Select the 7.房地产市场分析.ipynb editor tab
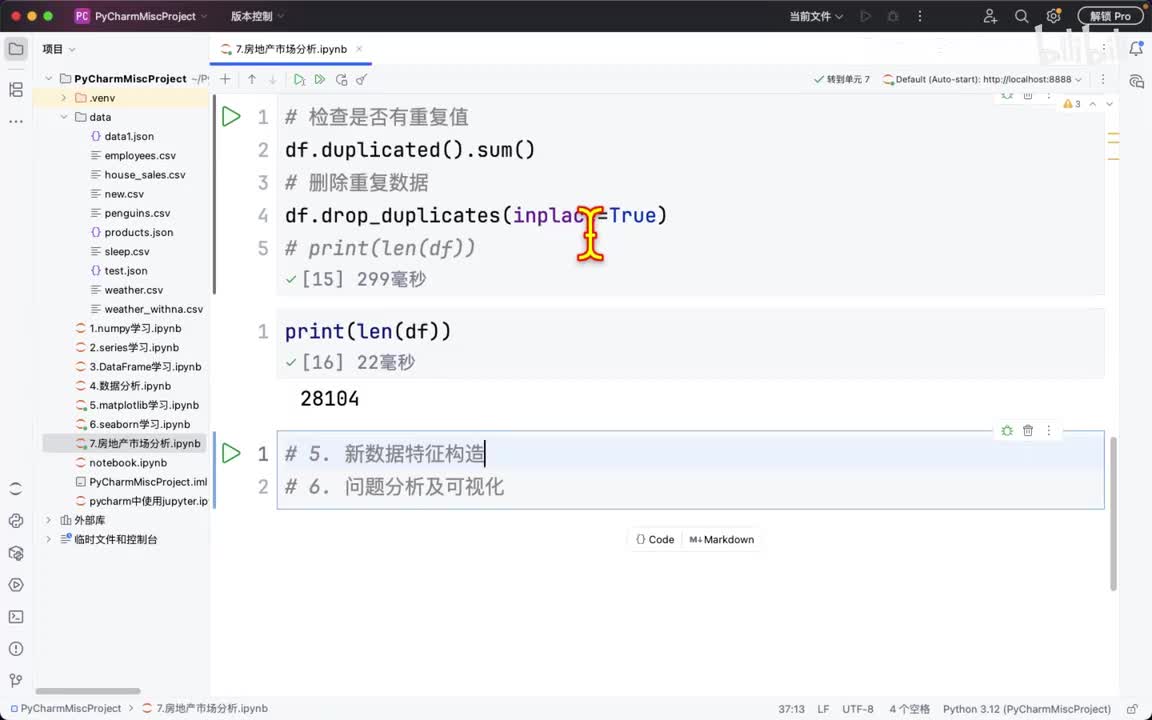Screen dimensions: 1152x720 [x=291, y=49]
